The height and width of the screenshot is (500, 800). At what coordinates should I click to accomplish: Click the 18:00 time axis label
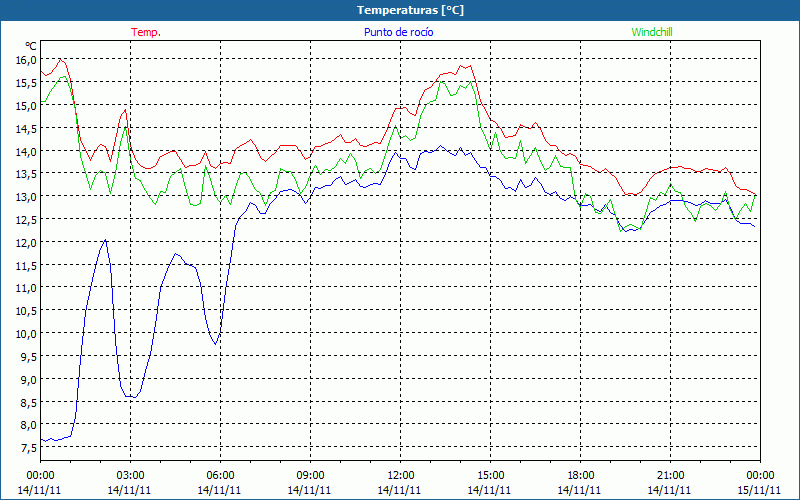580,476
